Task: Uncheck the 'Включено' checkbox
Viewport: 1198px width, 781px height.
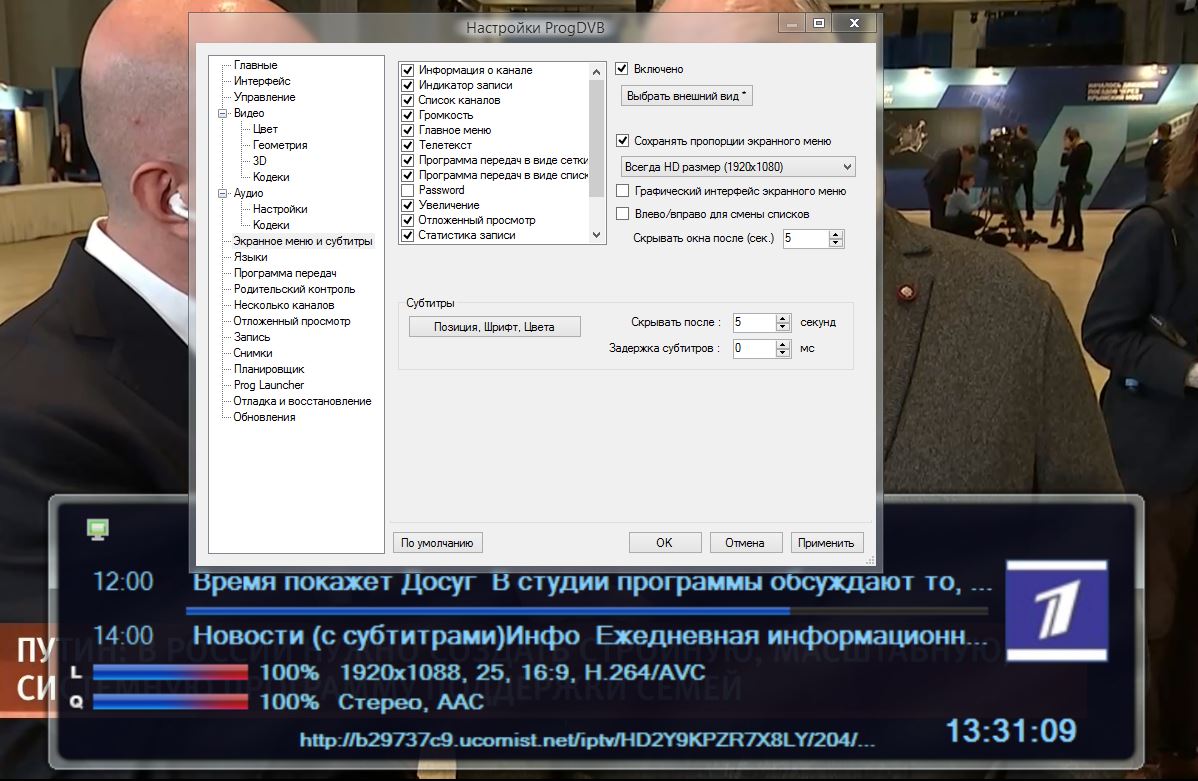Action: click(622, 69)
